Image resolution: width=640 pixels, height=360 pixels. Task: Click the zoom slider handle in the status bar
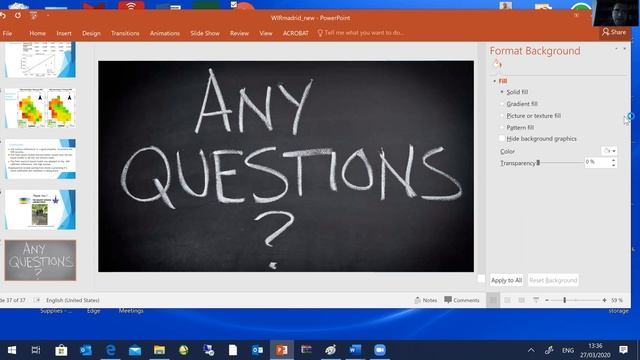tap(564, 300)
